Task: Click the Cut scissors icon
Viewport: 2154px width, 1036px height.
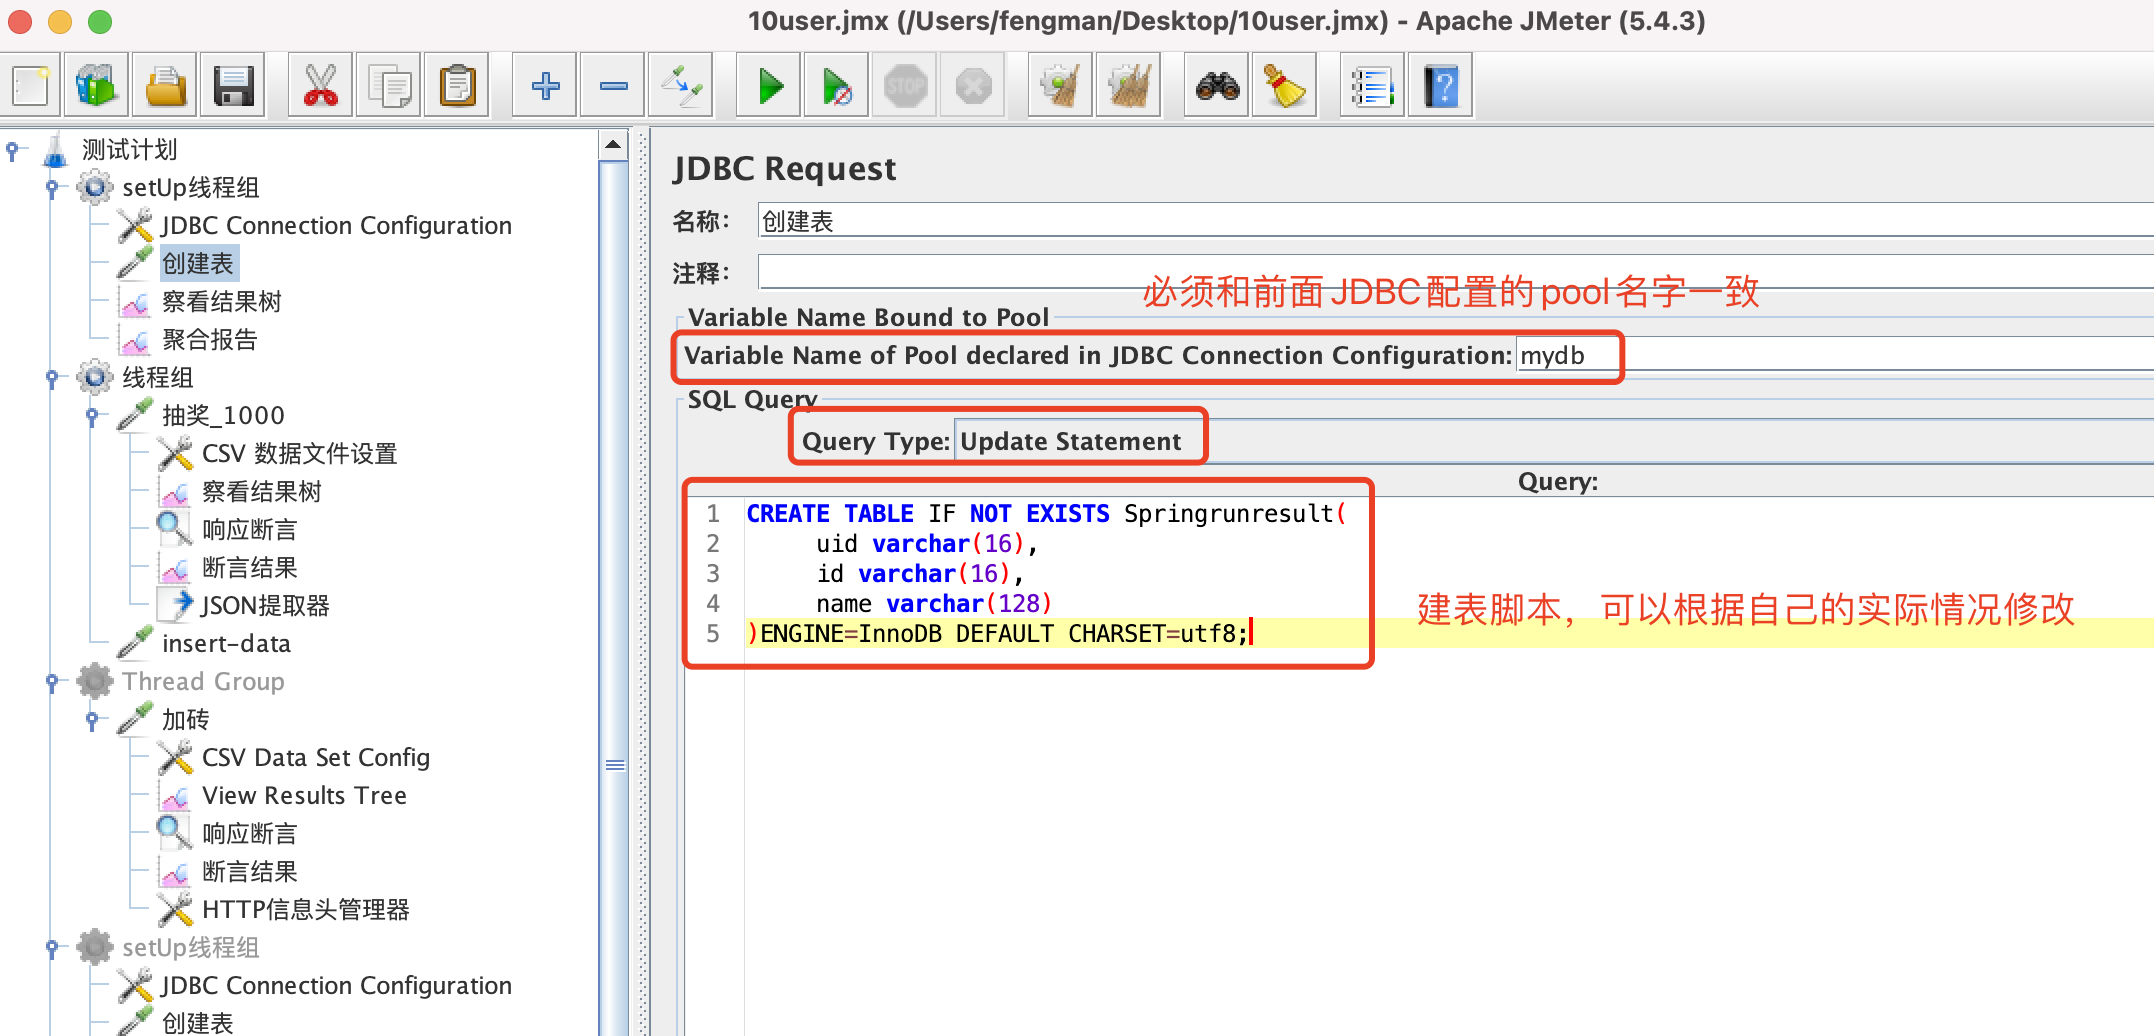Action: click(320, 86)
